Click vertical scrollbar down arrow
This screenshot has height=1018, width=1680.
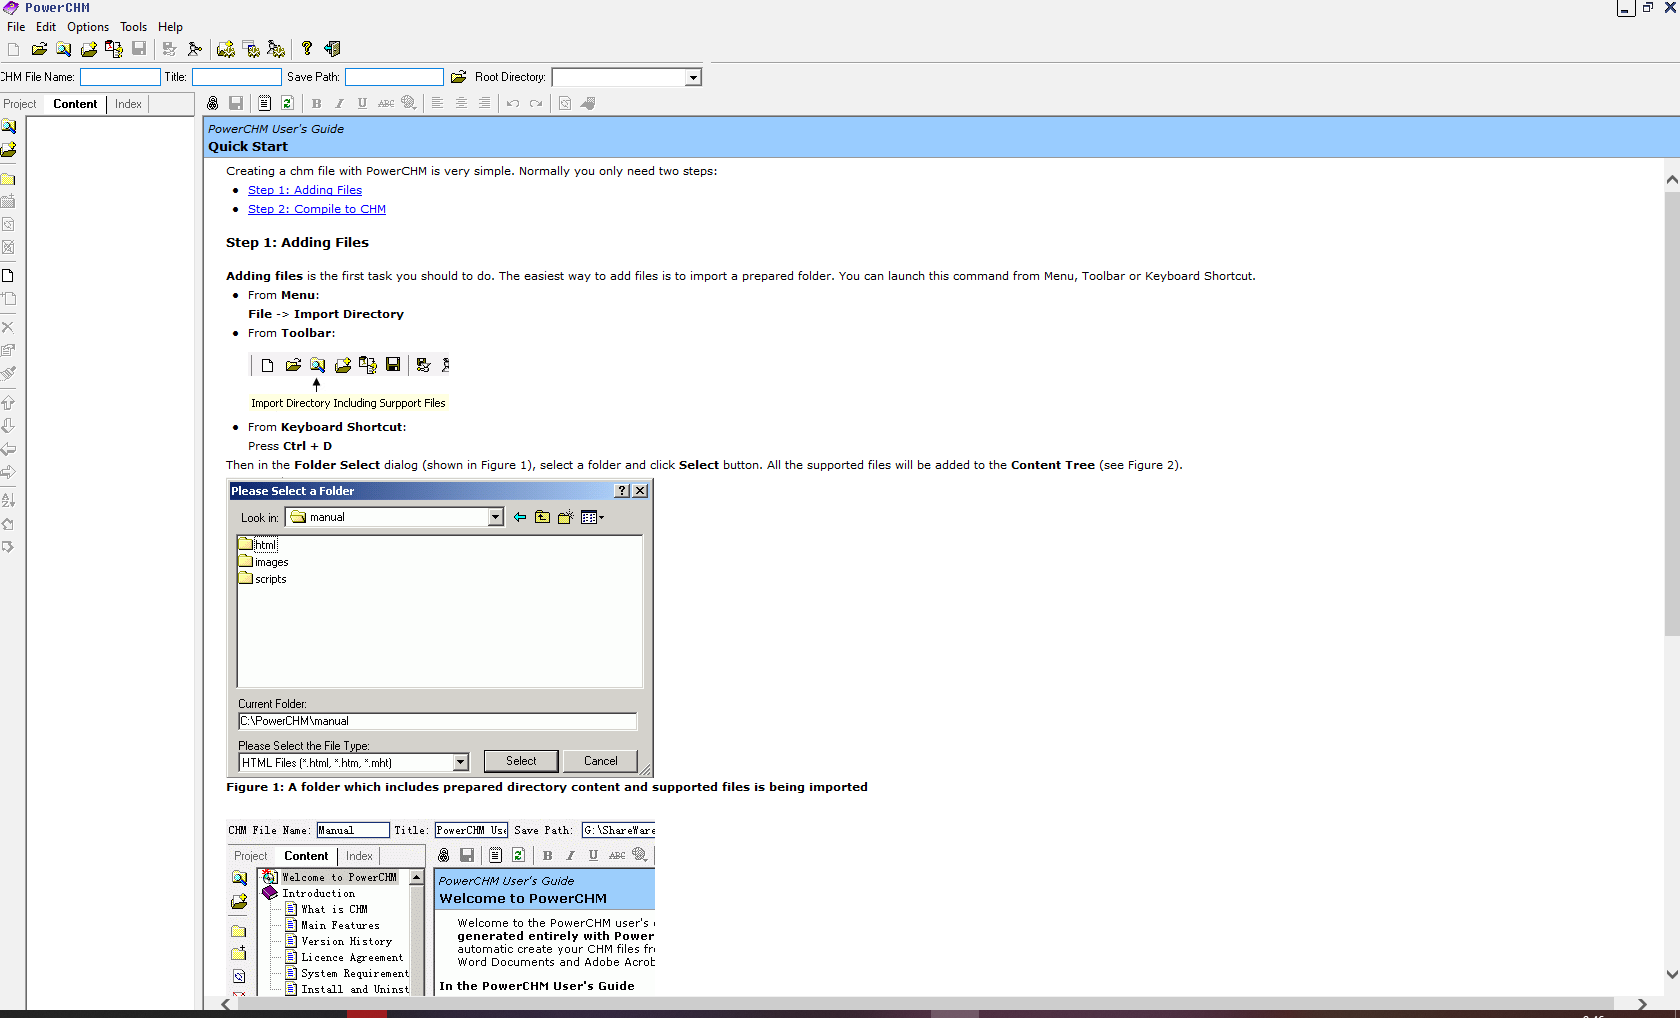pyautogui.click(x=1672, y=974)
